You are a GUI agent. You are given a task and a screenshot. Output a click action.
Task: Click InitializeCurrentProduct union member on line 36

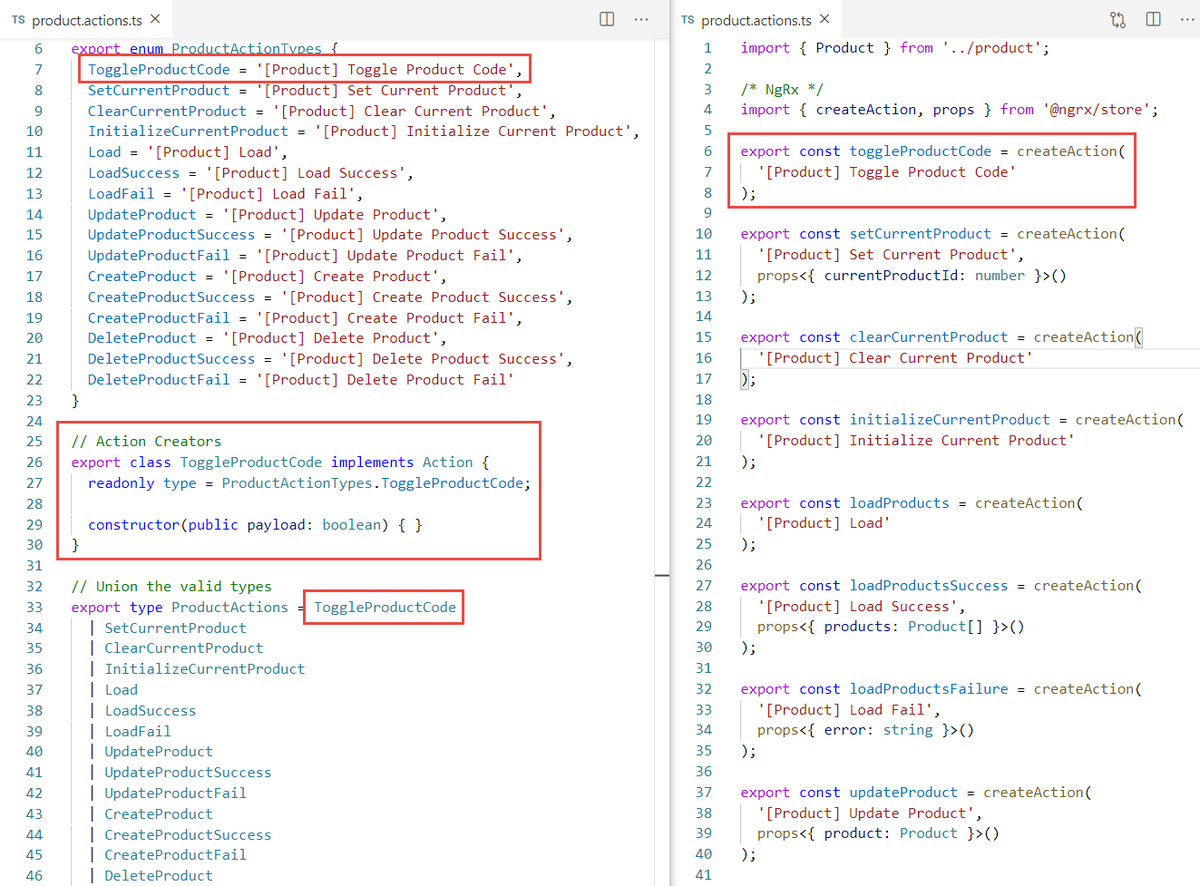(x=205, y=669)
